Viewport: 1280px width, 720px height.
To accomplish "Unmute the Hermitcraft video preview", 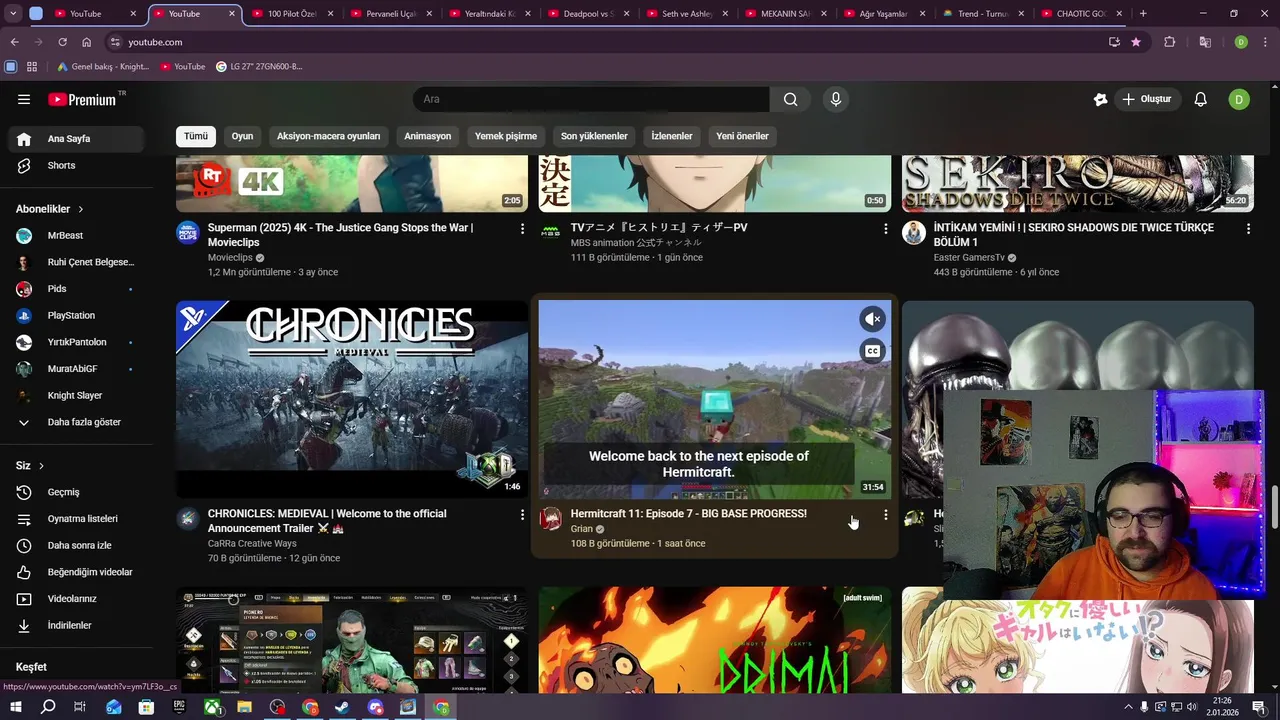I will [873, 319].
